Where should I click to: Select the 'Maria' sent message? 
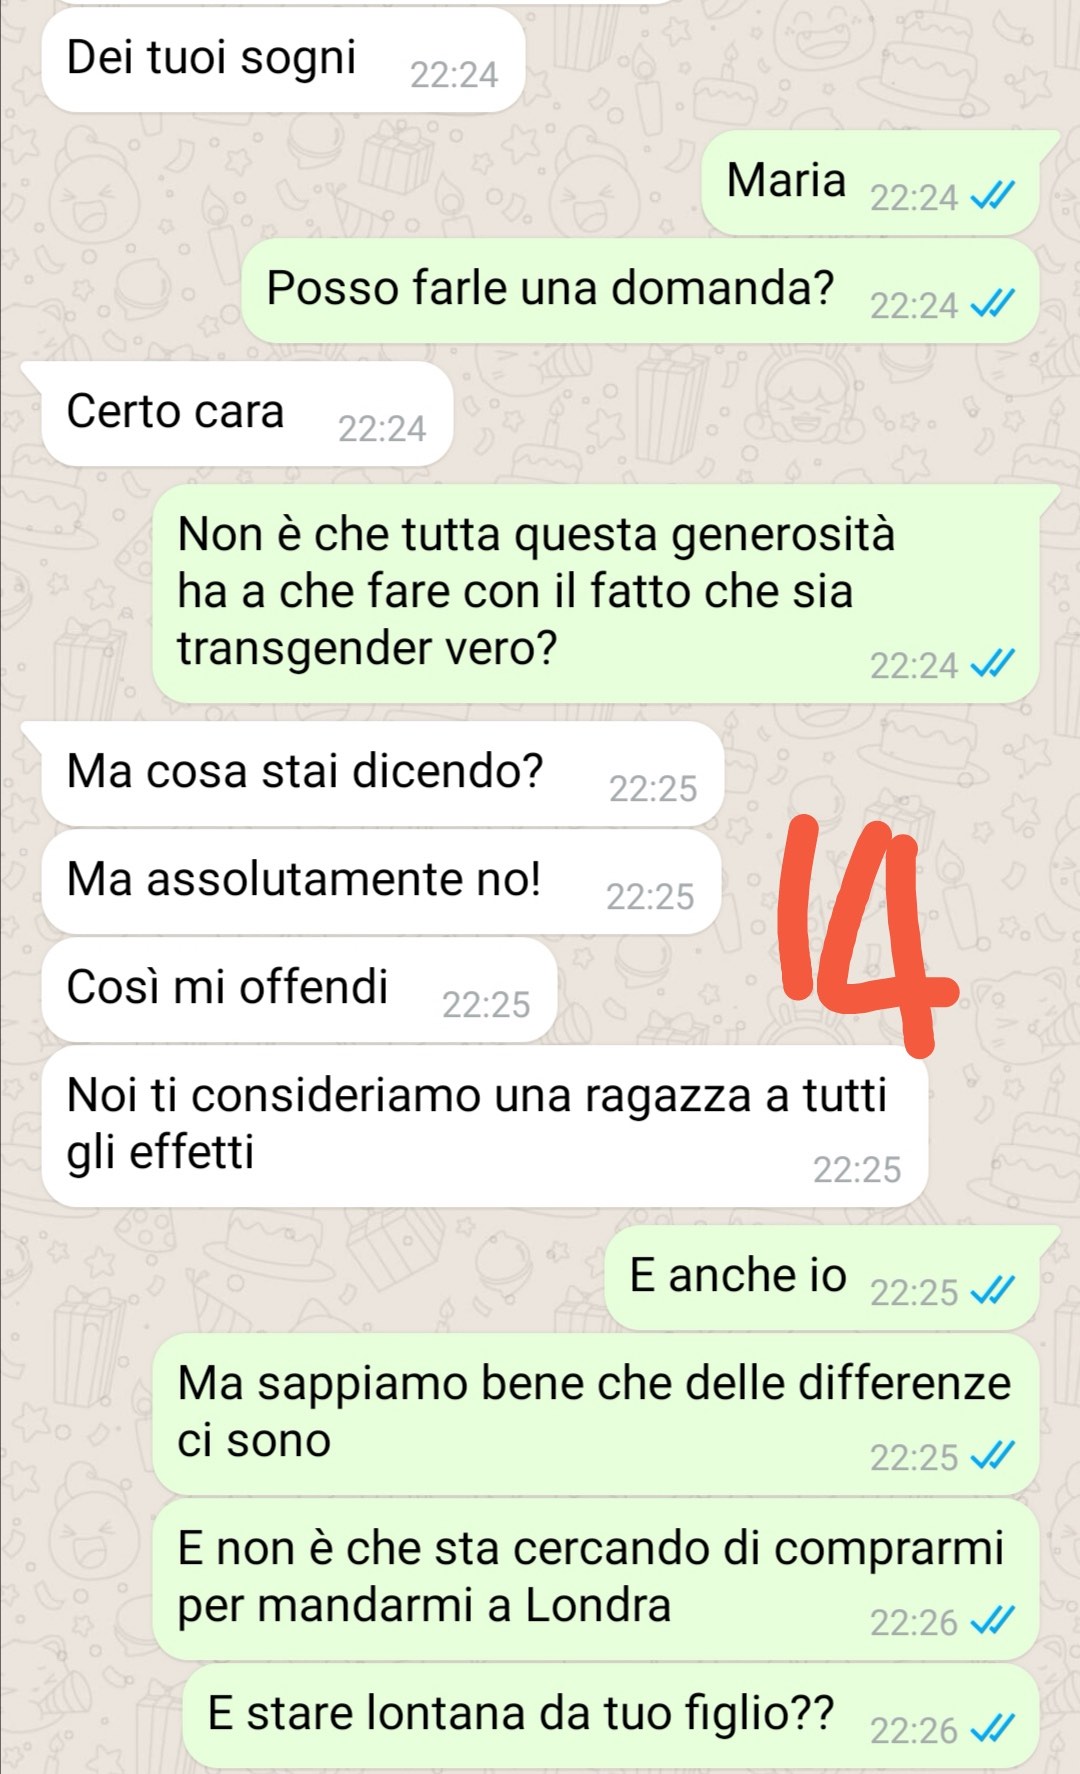click(x=870, y=183)
